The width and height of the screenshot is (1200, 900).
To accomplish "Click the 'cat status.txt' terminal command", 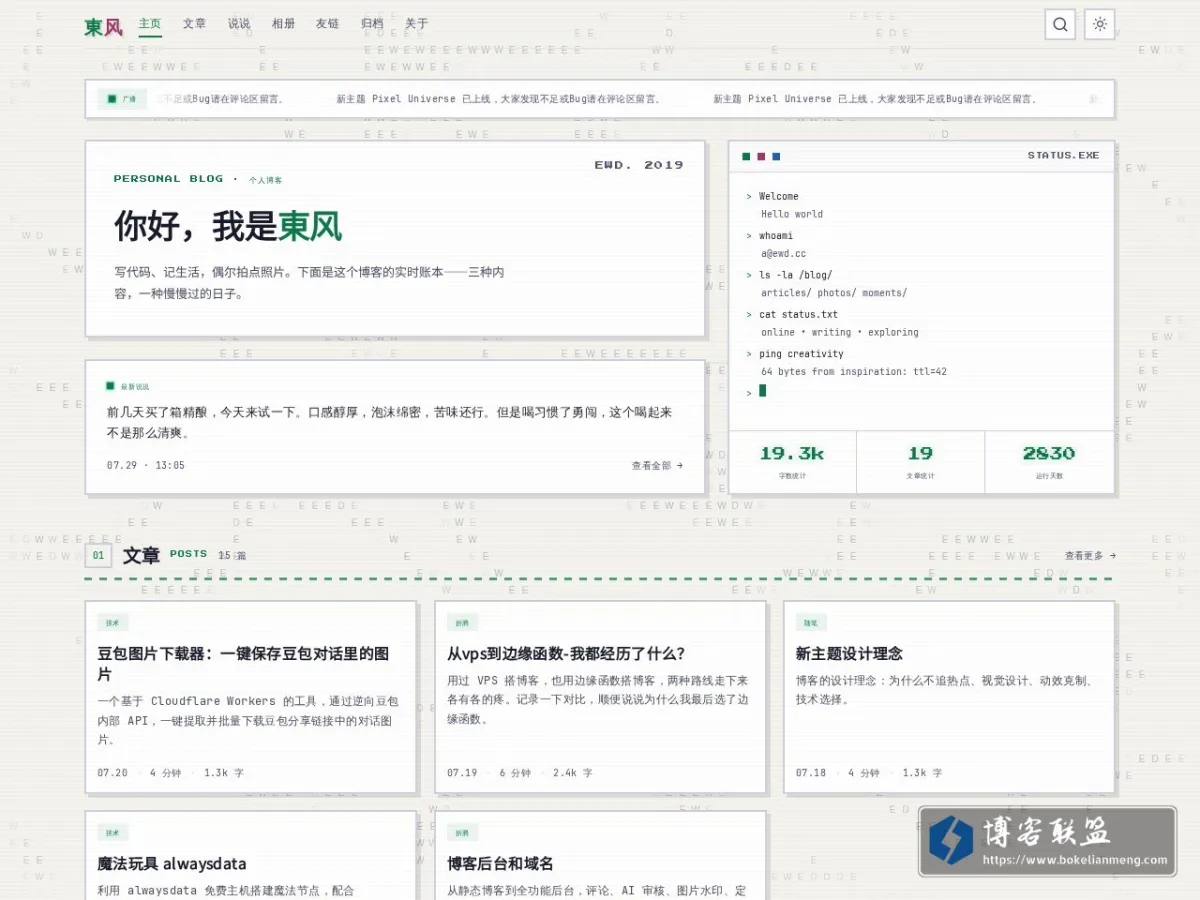I will coord(798,314).
